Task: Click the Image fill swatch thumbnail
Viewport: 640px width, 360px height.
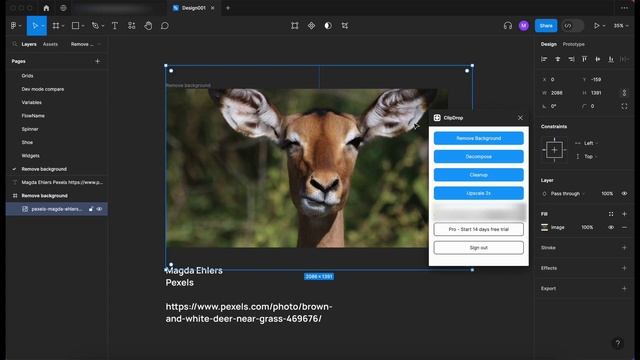Action: [544, 227]
